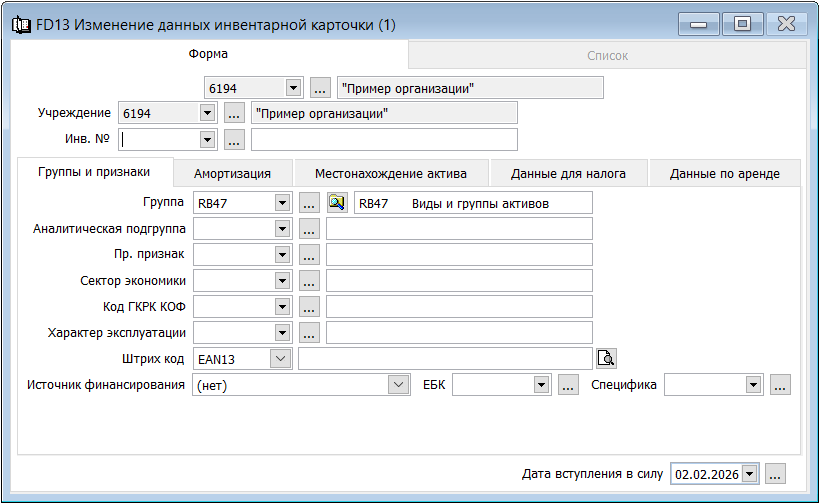Switch to the Список tab
819x503 pixels.
coord(607,55)
